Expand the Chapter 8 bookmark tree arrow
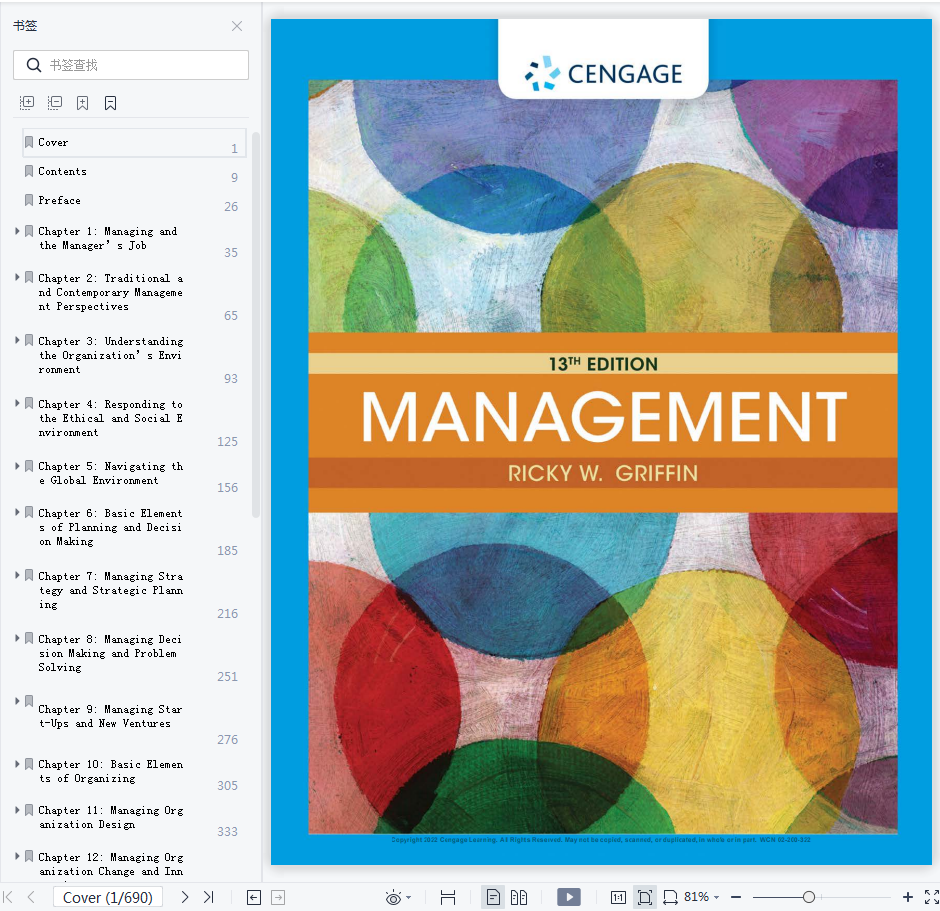This screenshot has width=940, height=911. [x=17, y=638]
